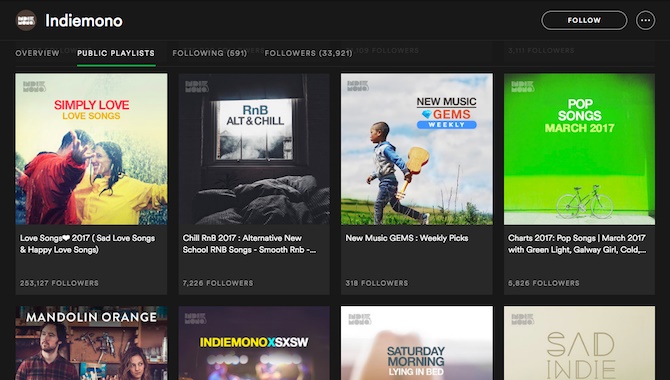Open the RnB Alt & Chill cover

pyautogui.click(x=254, y=149)
